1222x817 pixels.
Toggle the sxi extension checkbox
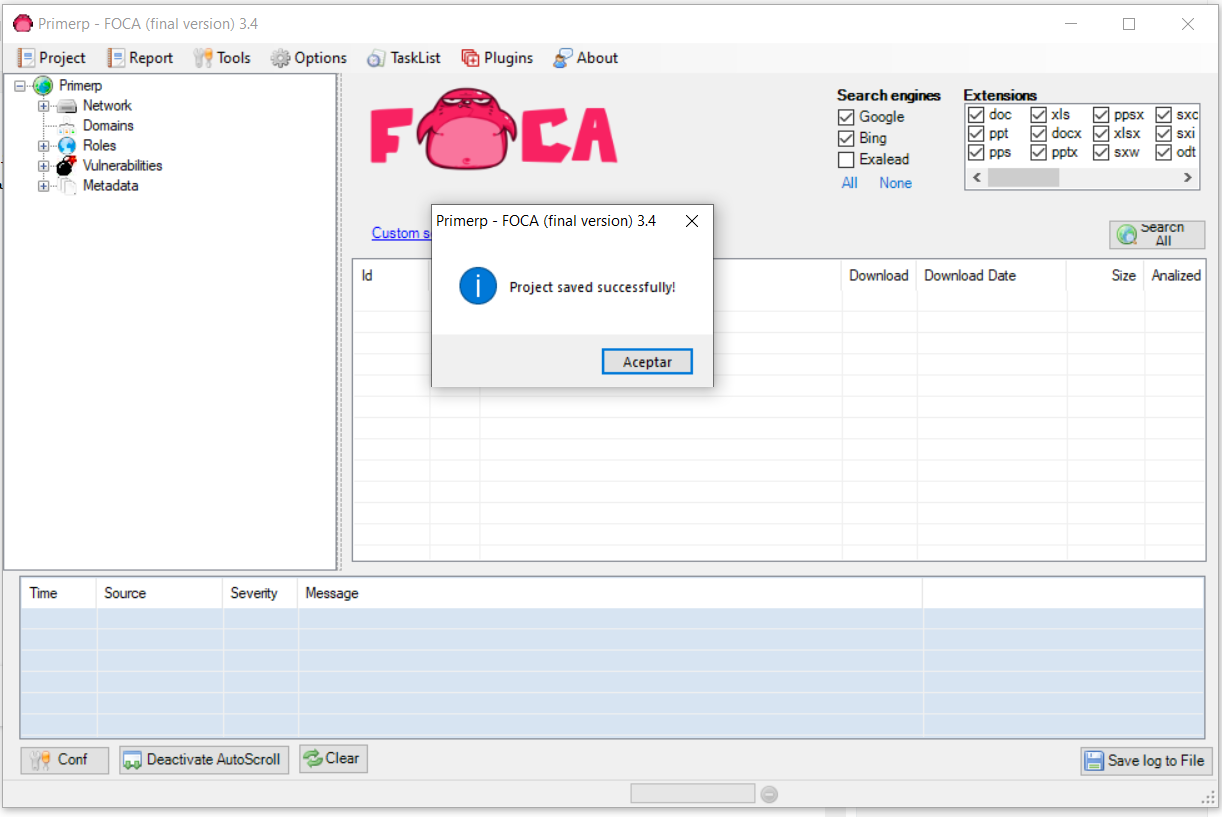pyautogui.click(x=1164, y=133)
